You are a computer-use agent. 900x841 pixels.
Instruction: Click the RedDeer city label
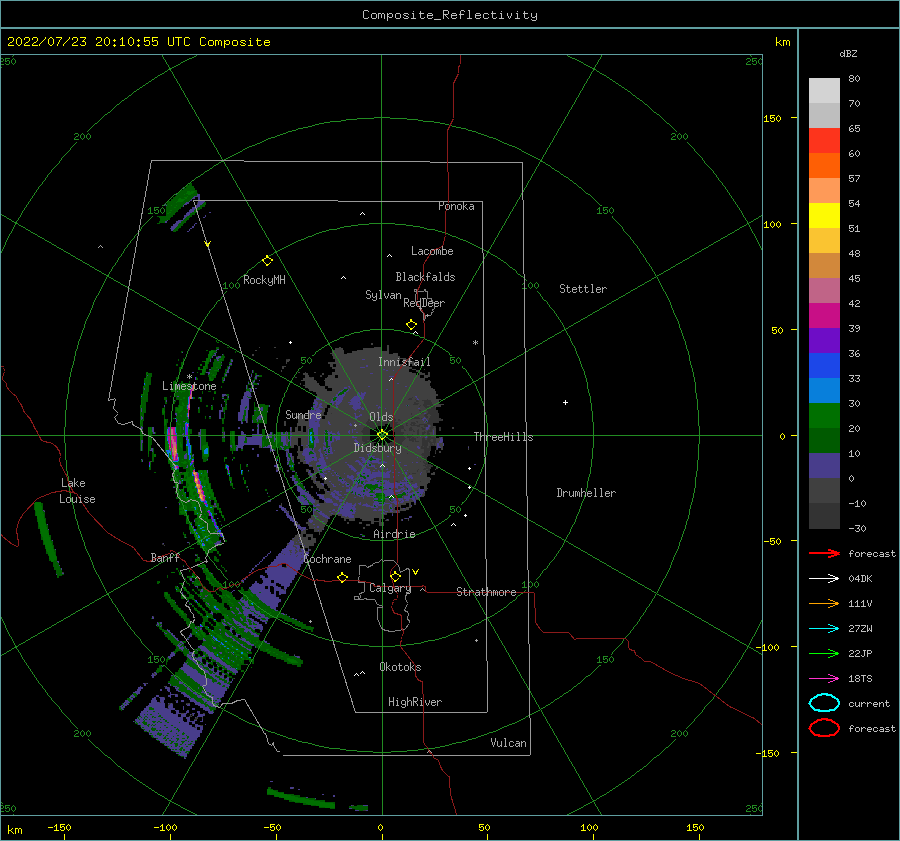coord(424,303)
